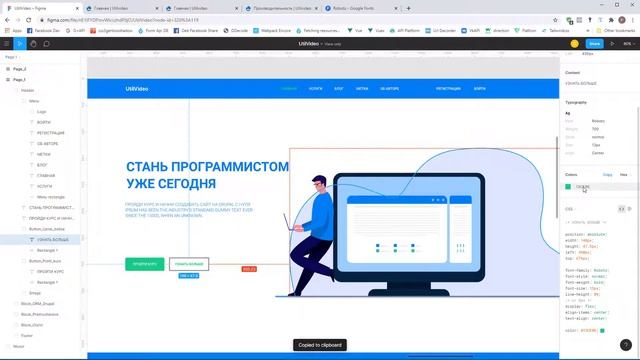Open the Facebook Dev bookmark

coord(43,31)
